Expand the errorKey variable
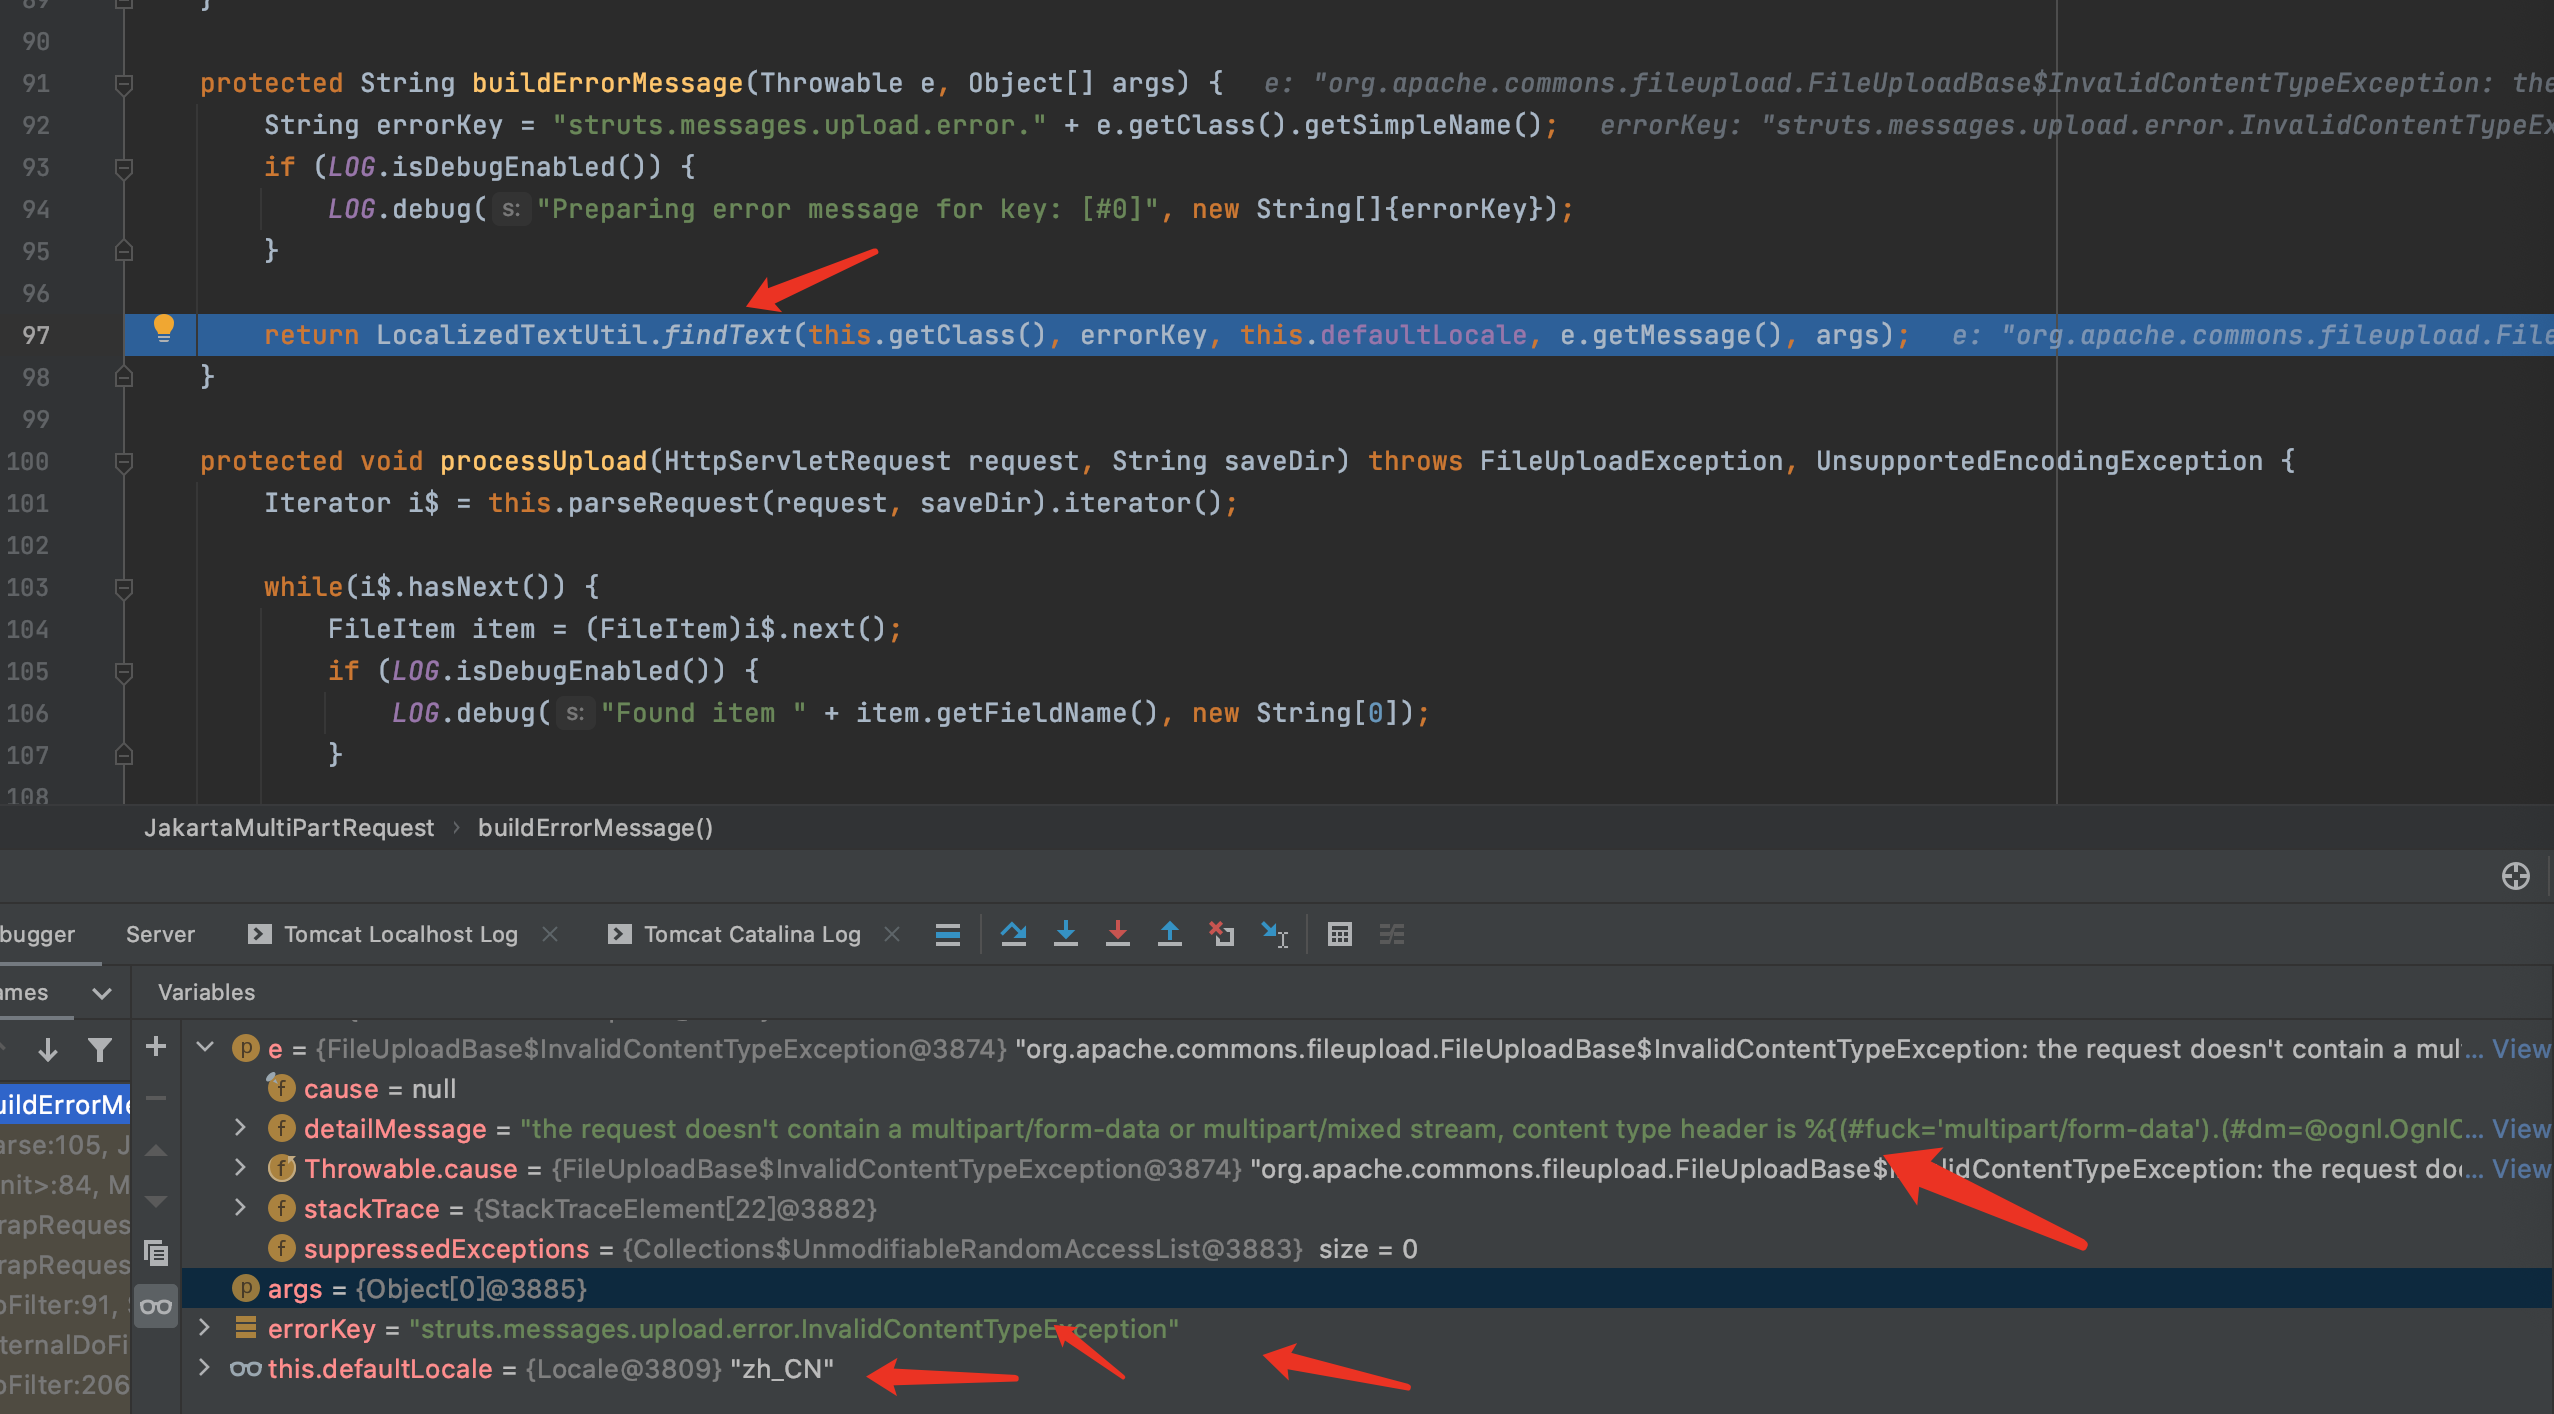This screenshot has width=2554, height=1414. (204, 1328)
